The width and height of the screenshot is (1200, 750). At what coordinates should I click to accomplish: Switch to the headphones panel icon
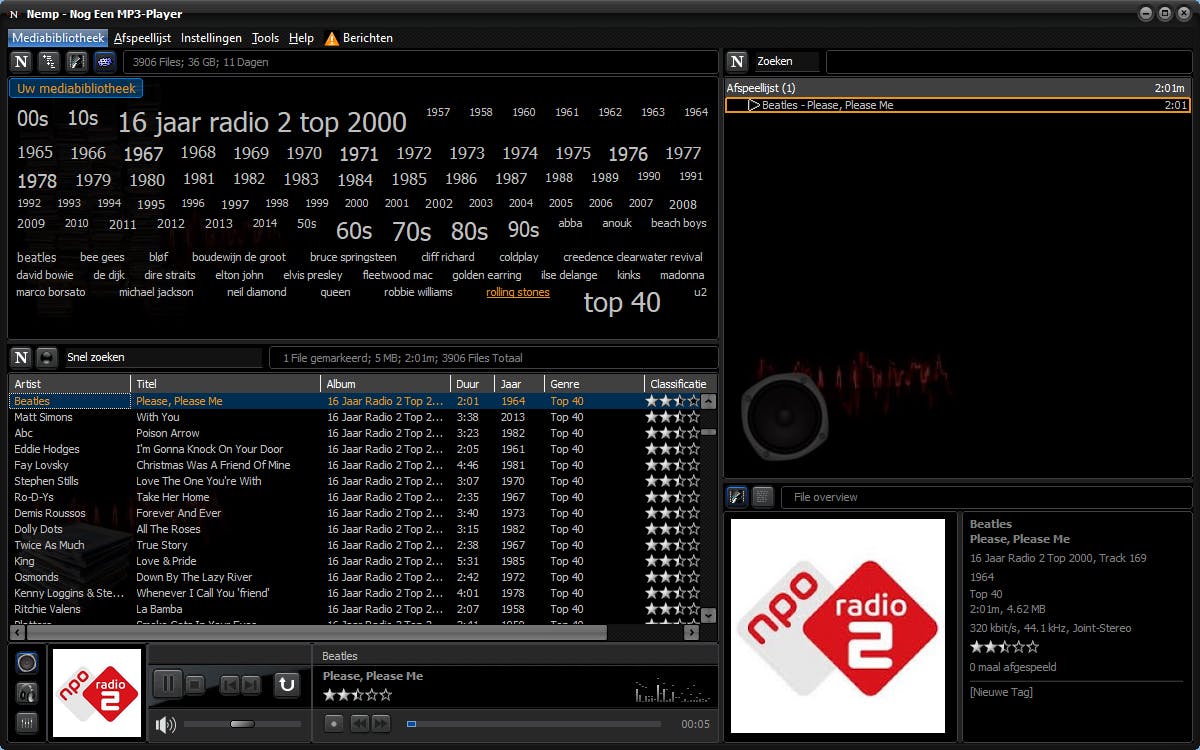[x=27, y=693]
